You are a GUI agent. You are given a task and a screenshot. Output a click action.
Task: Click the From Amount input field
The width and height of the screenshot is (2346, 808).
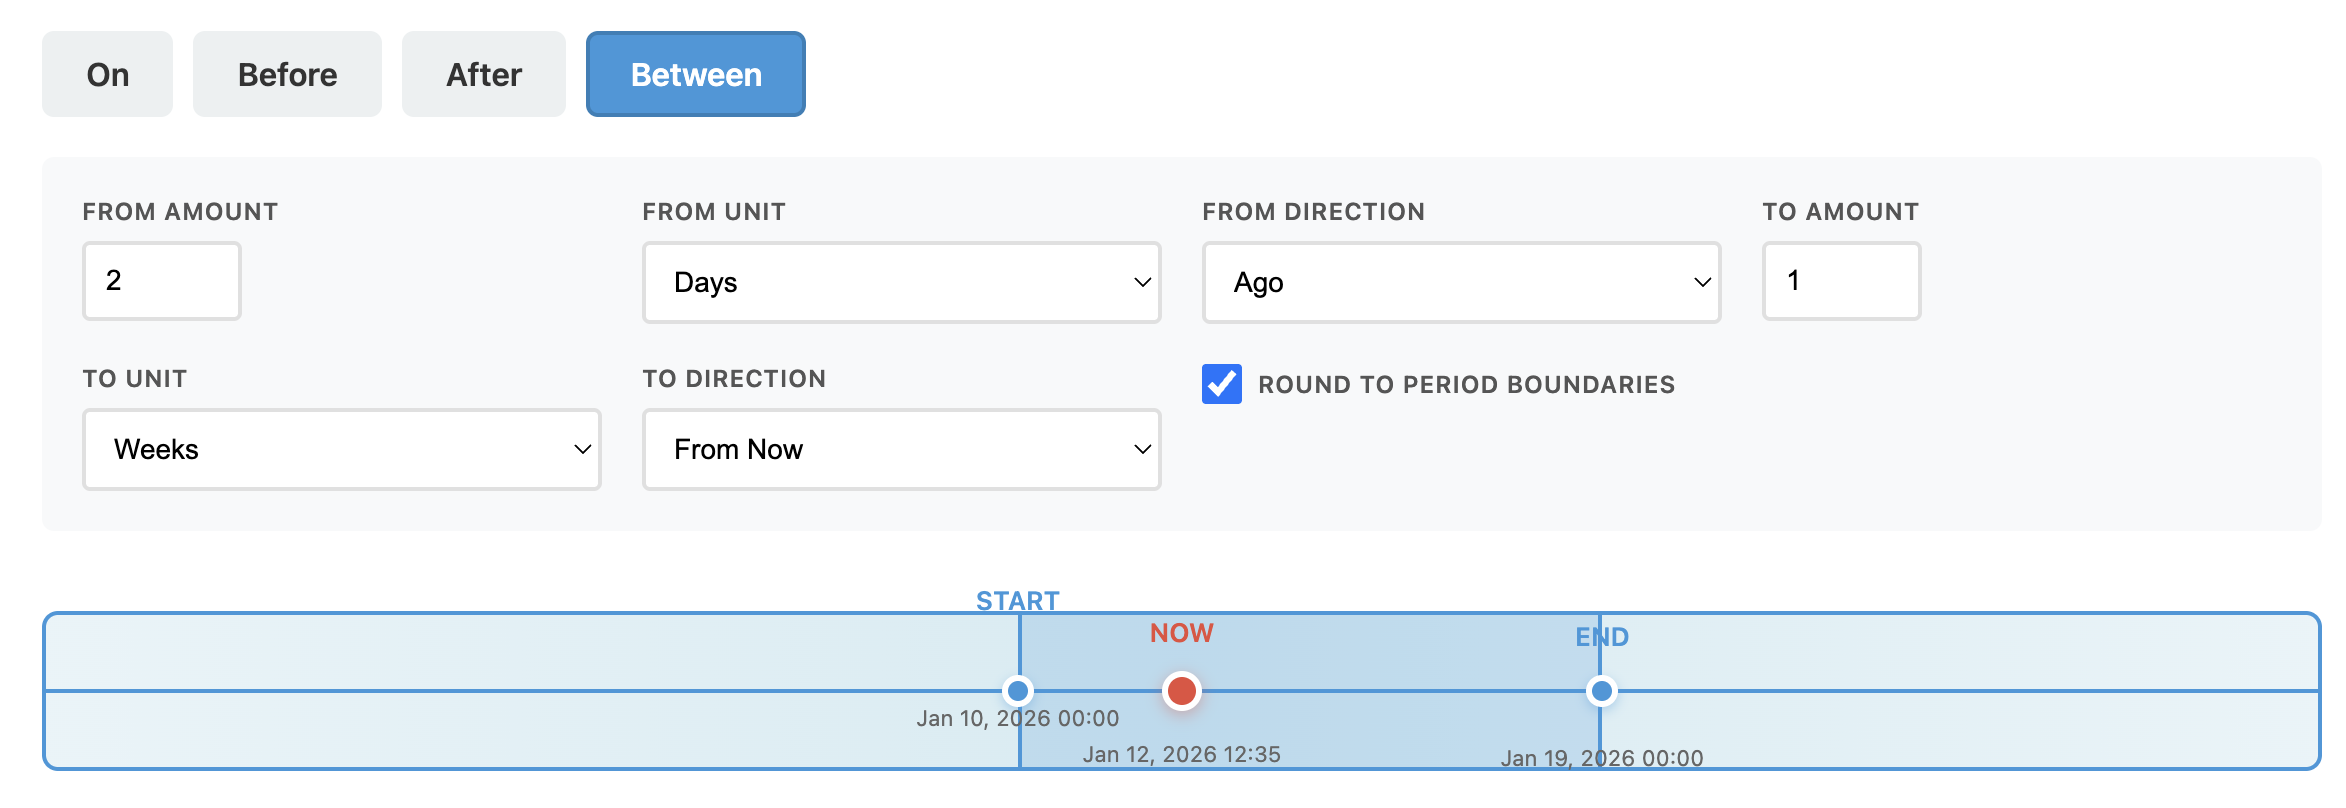tap(161, 281)
